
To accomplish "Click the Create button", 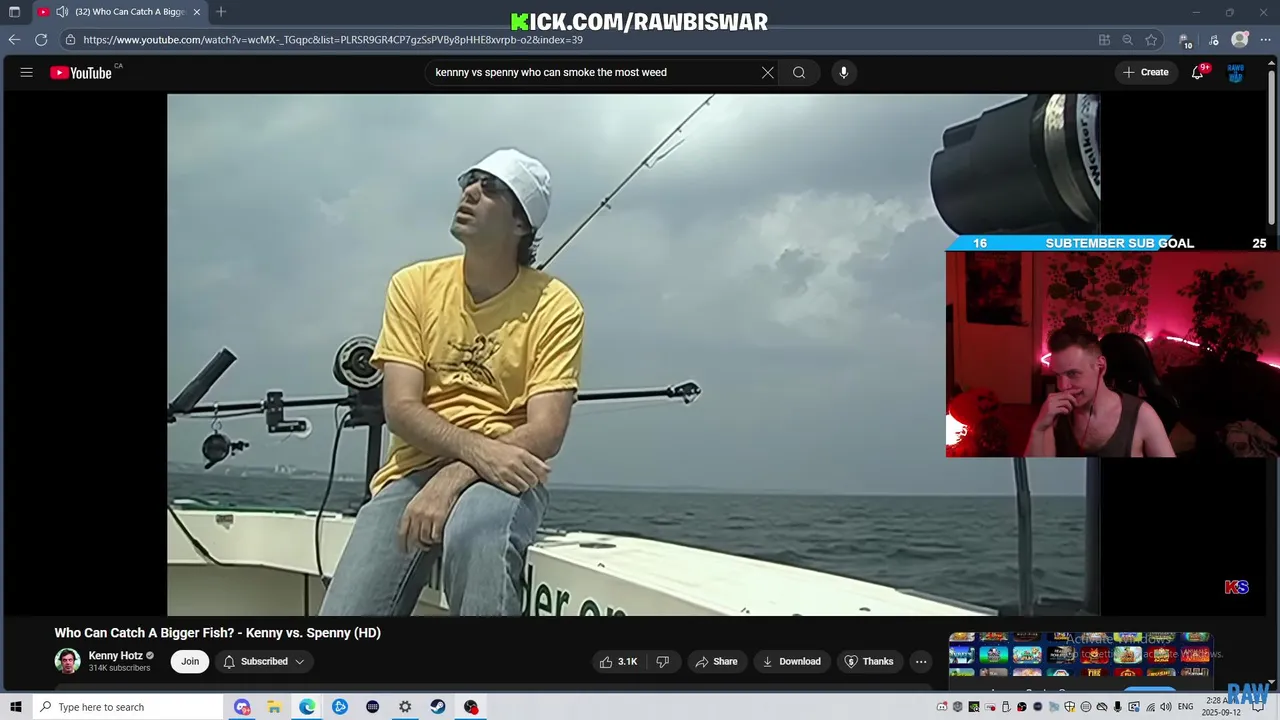I will point(1146,72).
